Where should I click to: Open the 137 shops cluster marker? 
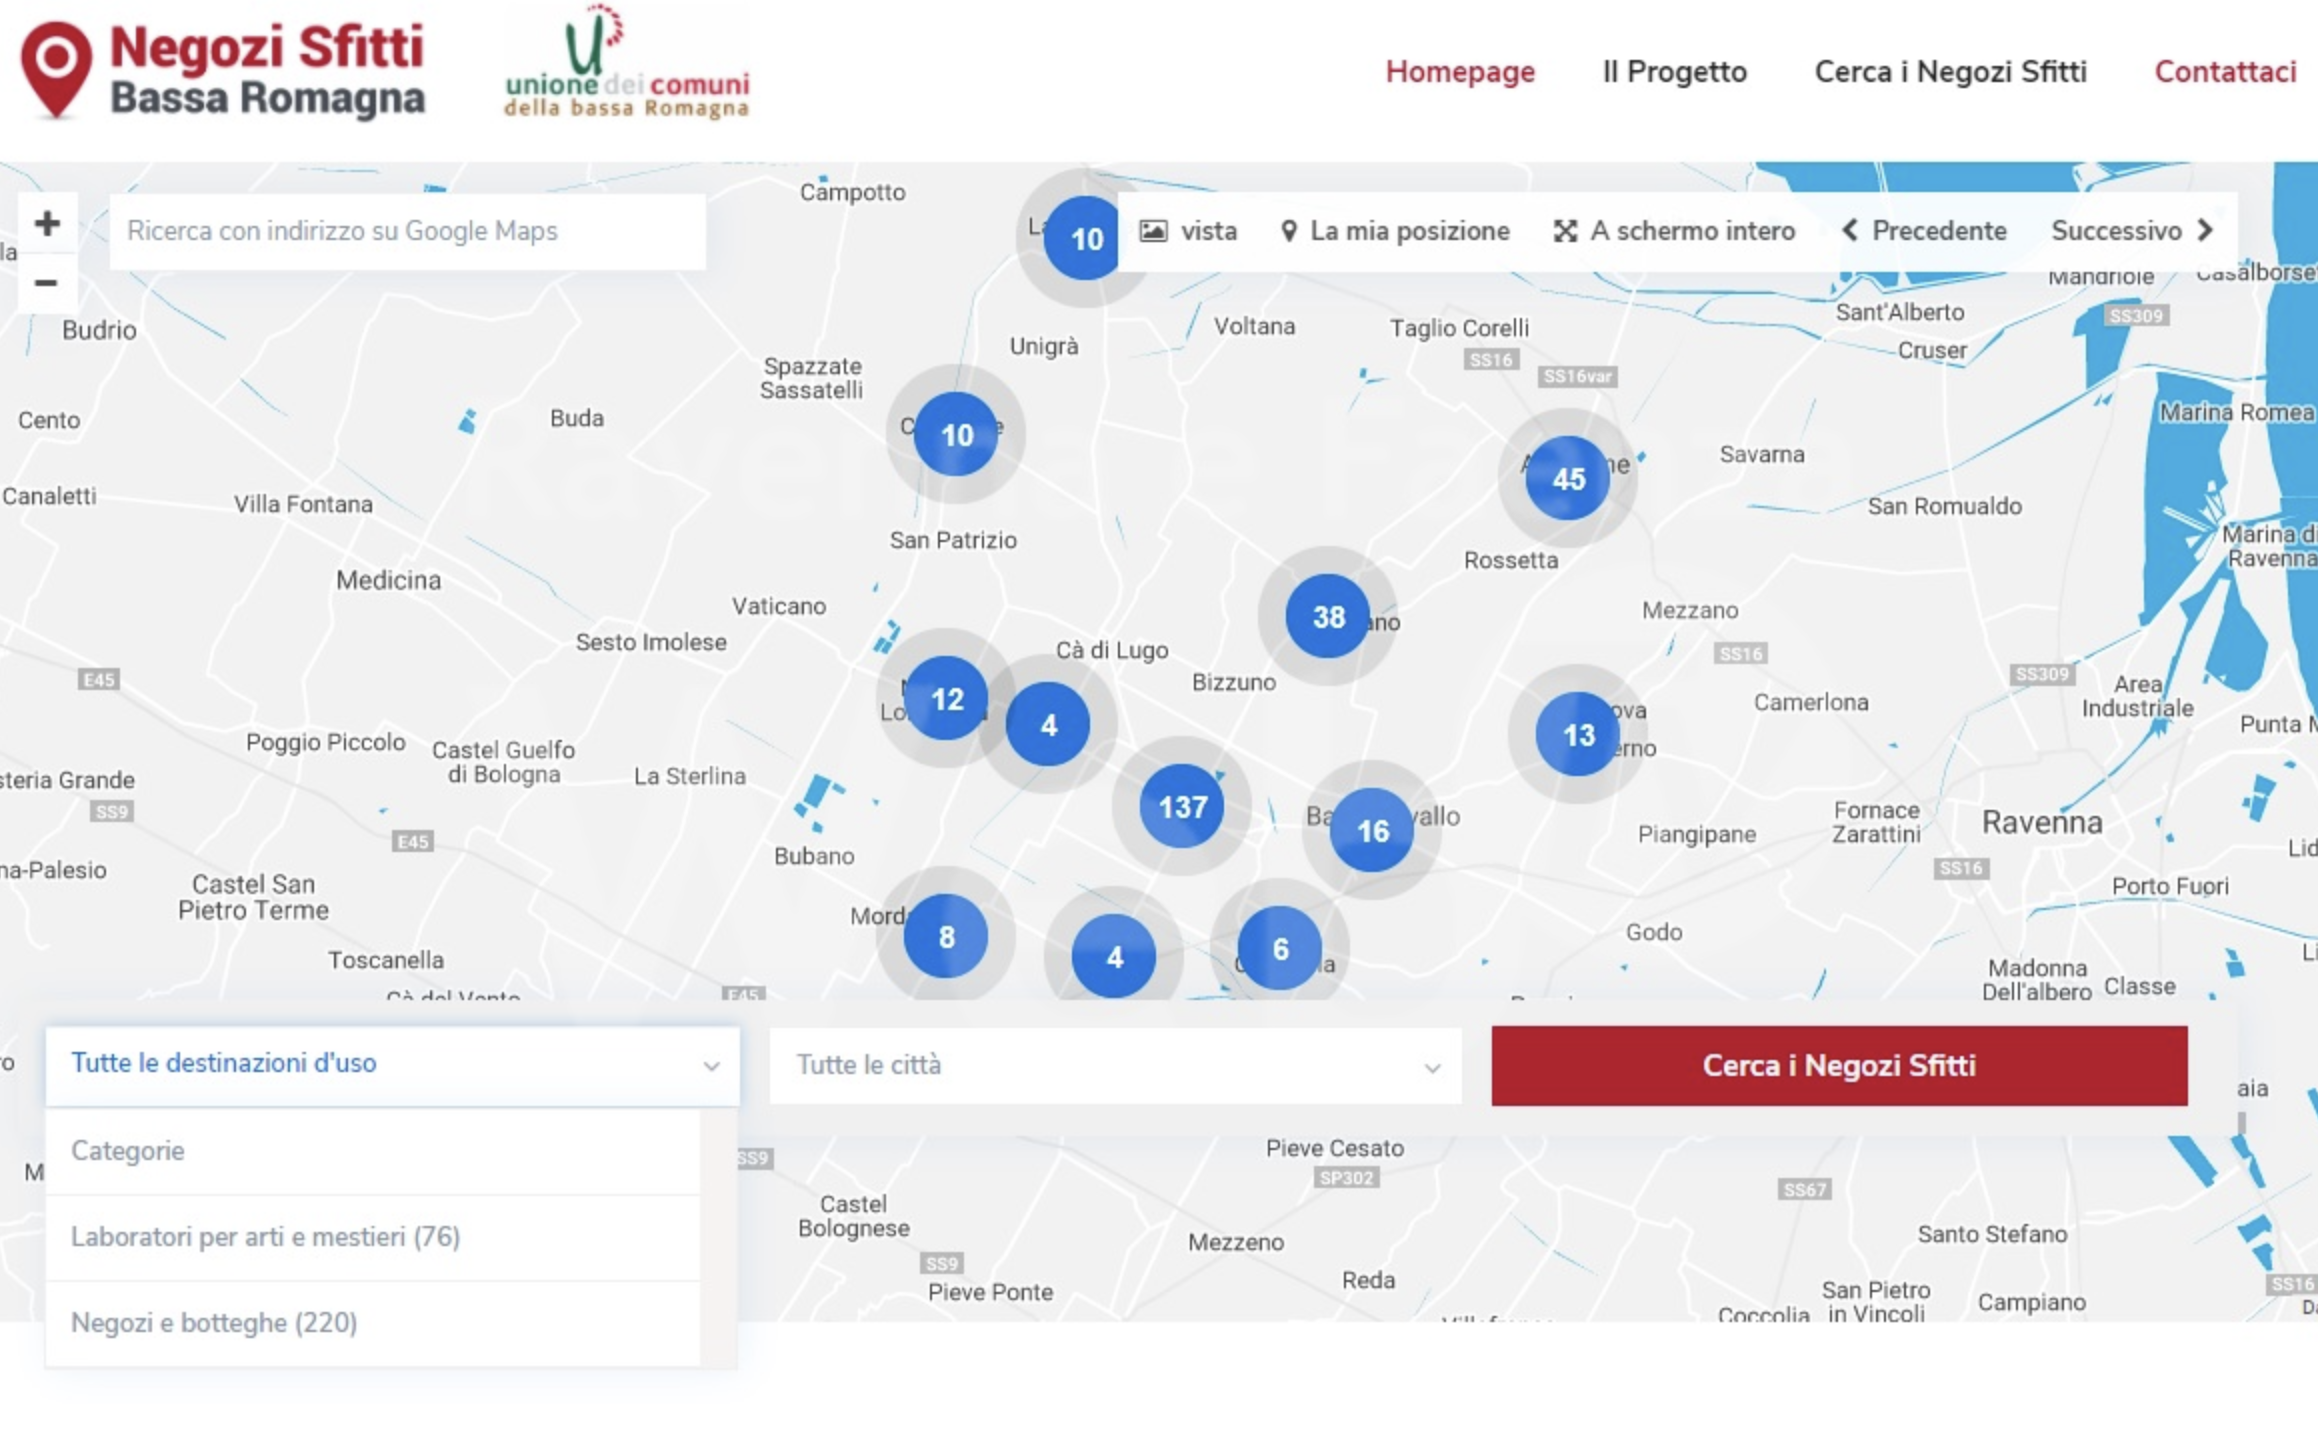point(1182,806)
